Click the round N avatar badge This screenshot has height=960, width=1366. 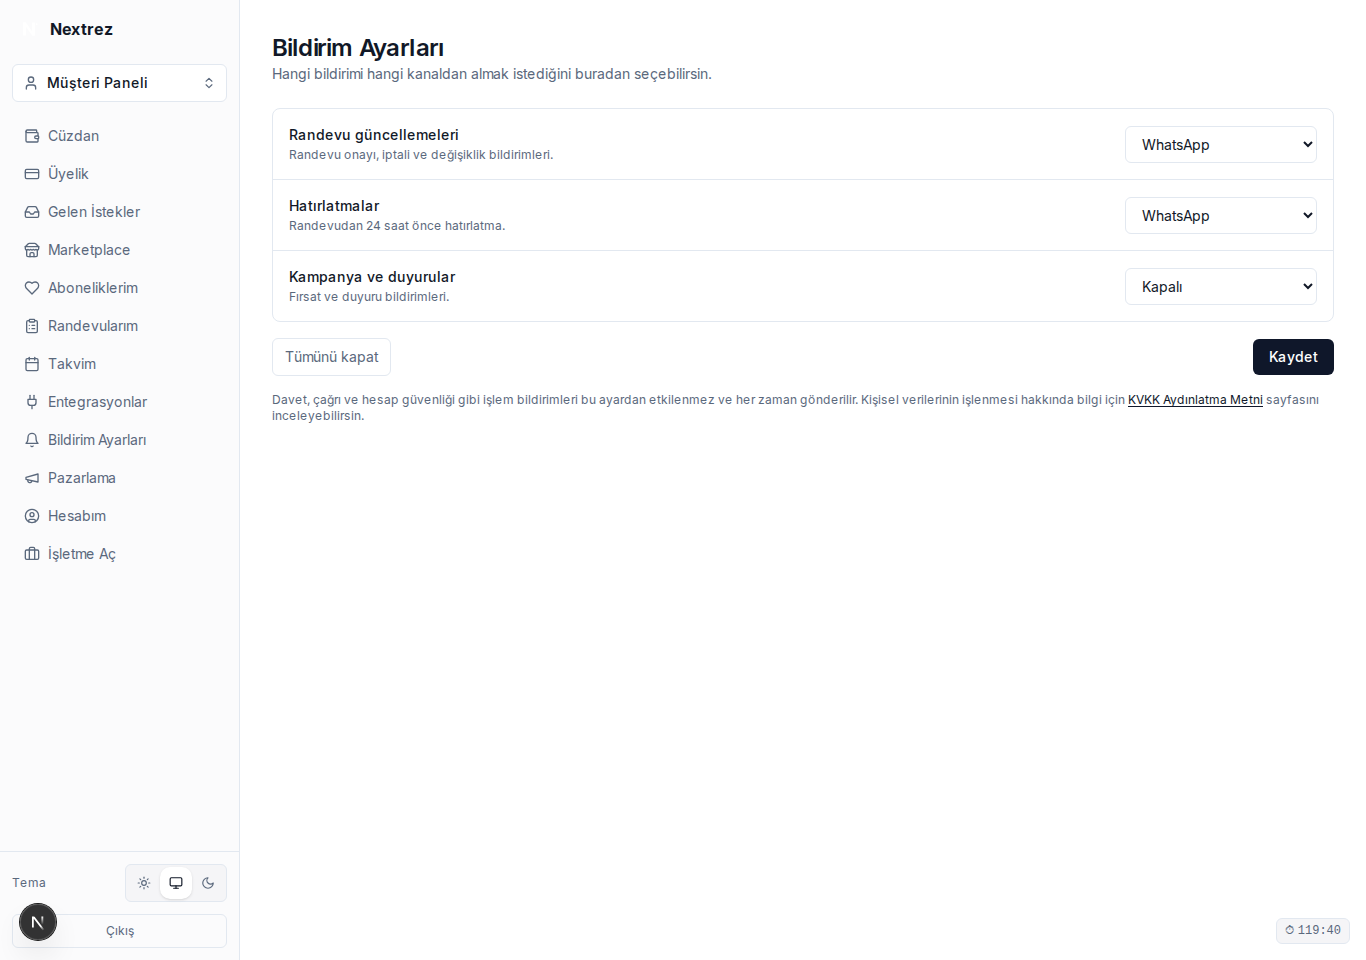[x=38, y=922]
